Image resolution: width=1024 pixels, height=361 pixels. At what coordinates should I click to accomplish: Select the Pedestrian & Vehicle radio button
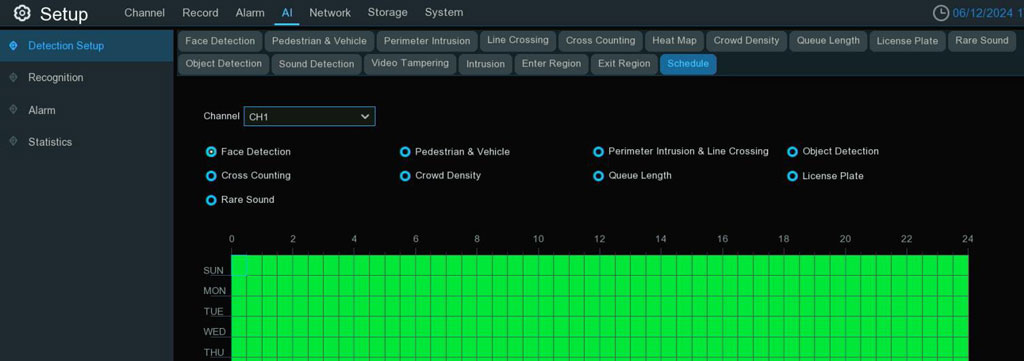(x=405, y=151)
